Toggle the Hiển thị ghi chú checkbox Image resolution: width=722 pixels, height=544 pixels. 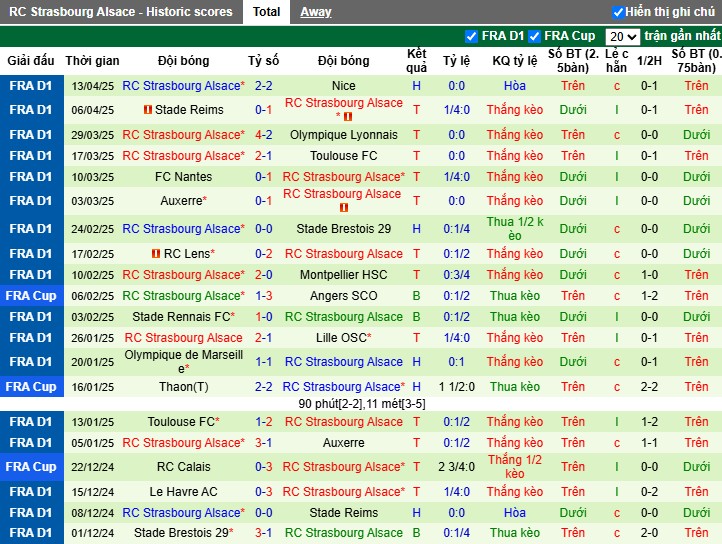[x=617, y=12]
